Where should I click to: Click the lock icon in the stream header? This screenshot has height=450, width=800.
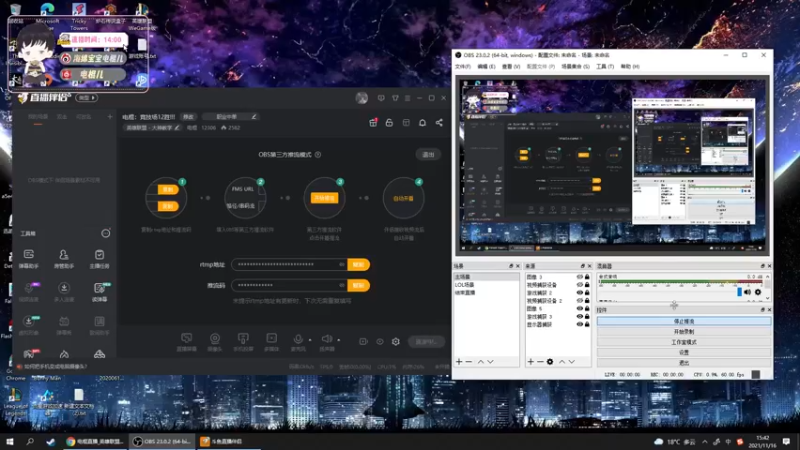(389, 122)
